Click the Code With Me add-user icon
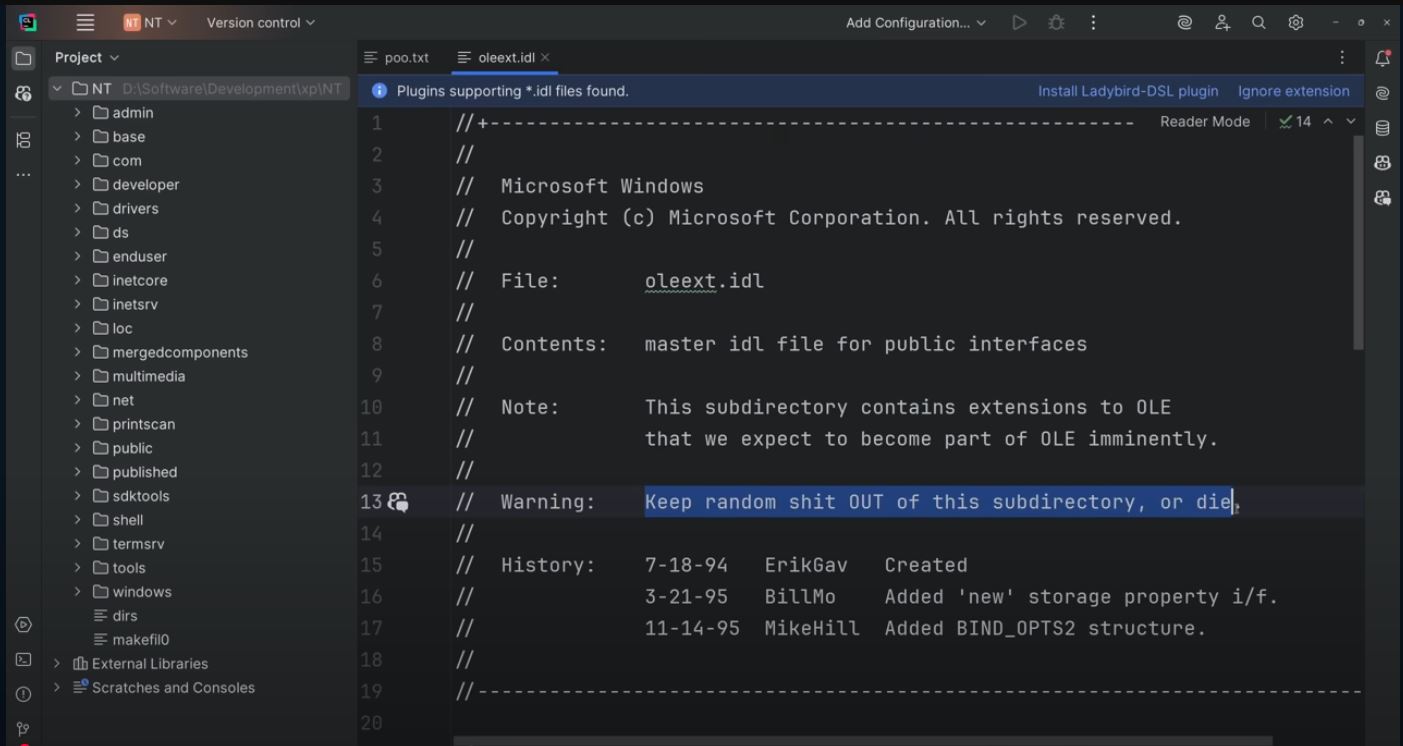The image size is (1403, 746). coord(1222,22)
